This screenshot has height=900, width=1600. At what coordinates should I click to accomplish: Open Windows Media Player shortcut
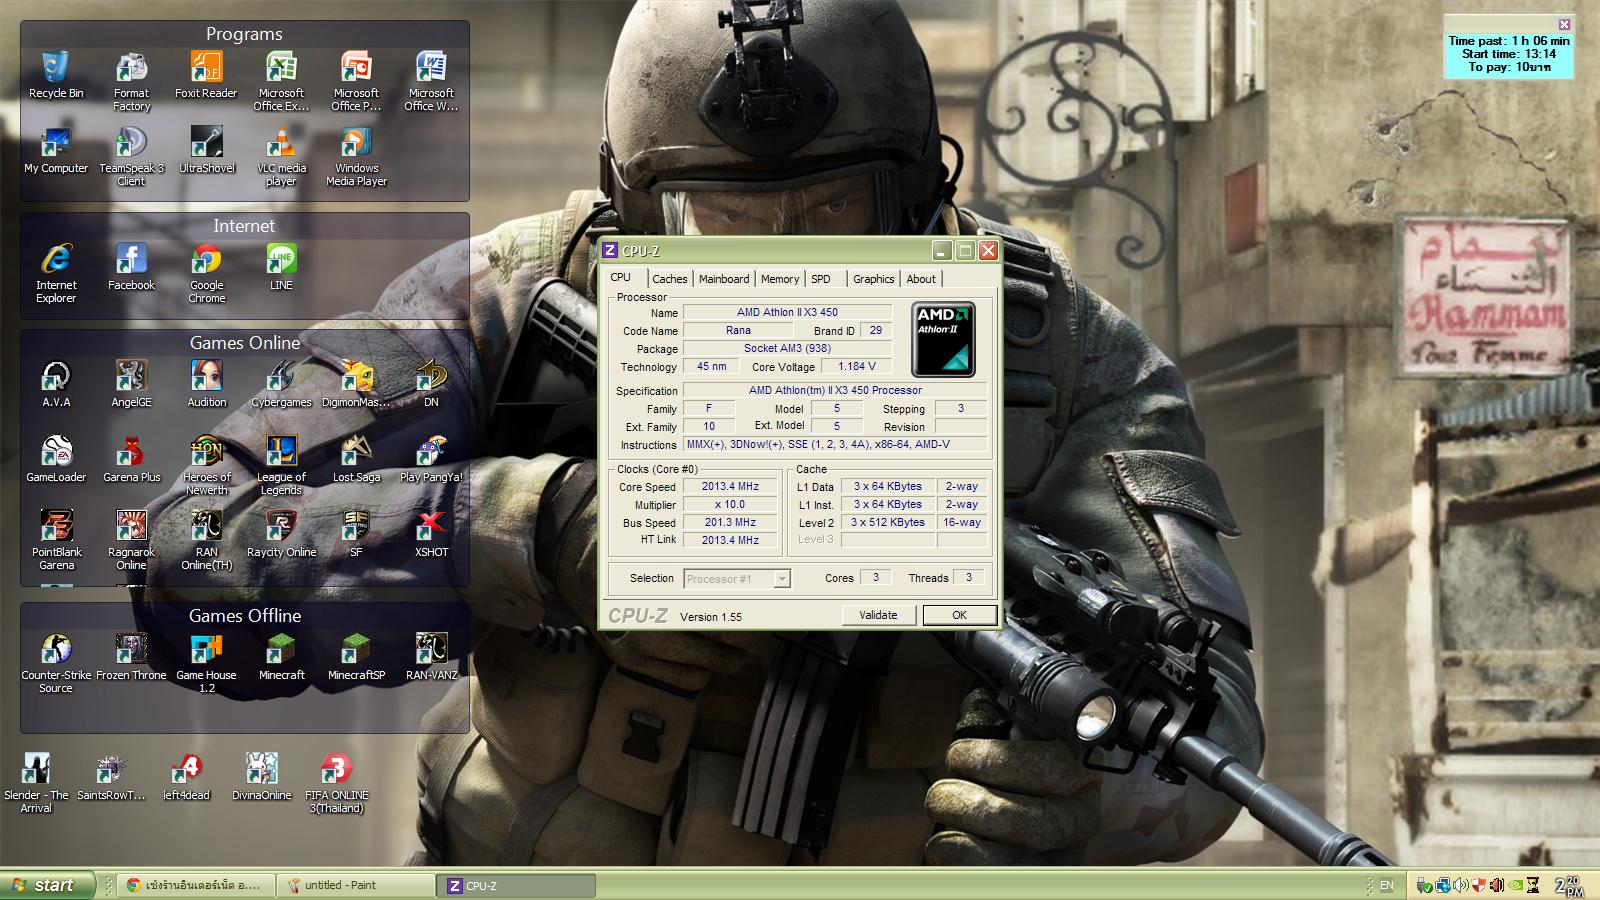356,156
